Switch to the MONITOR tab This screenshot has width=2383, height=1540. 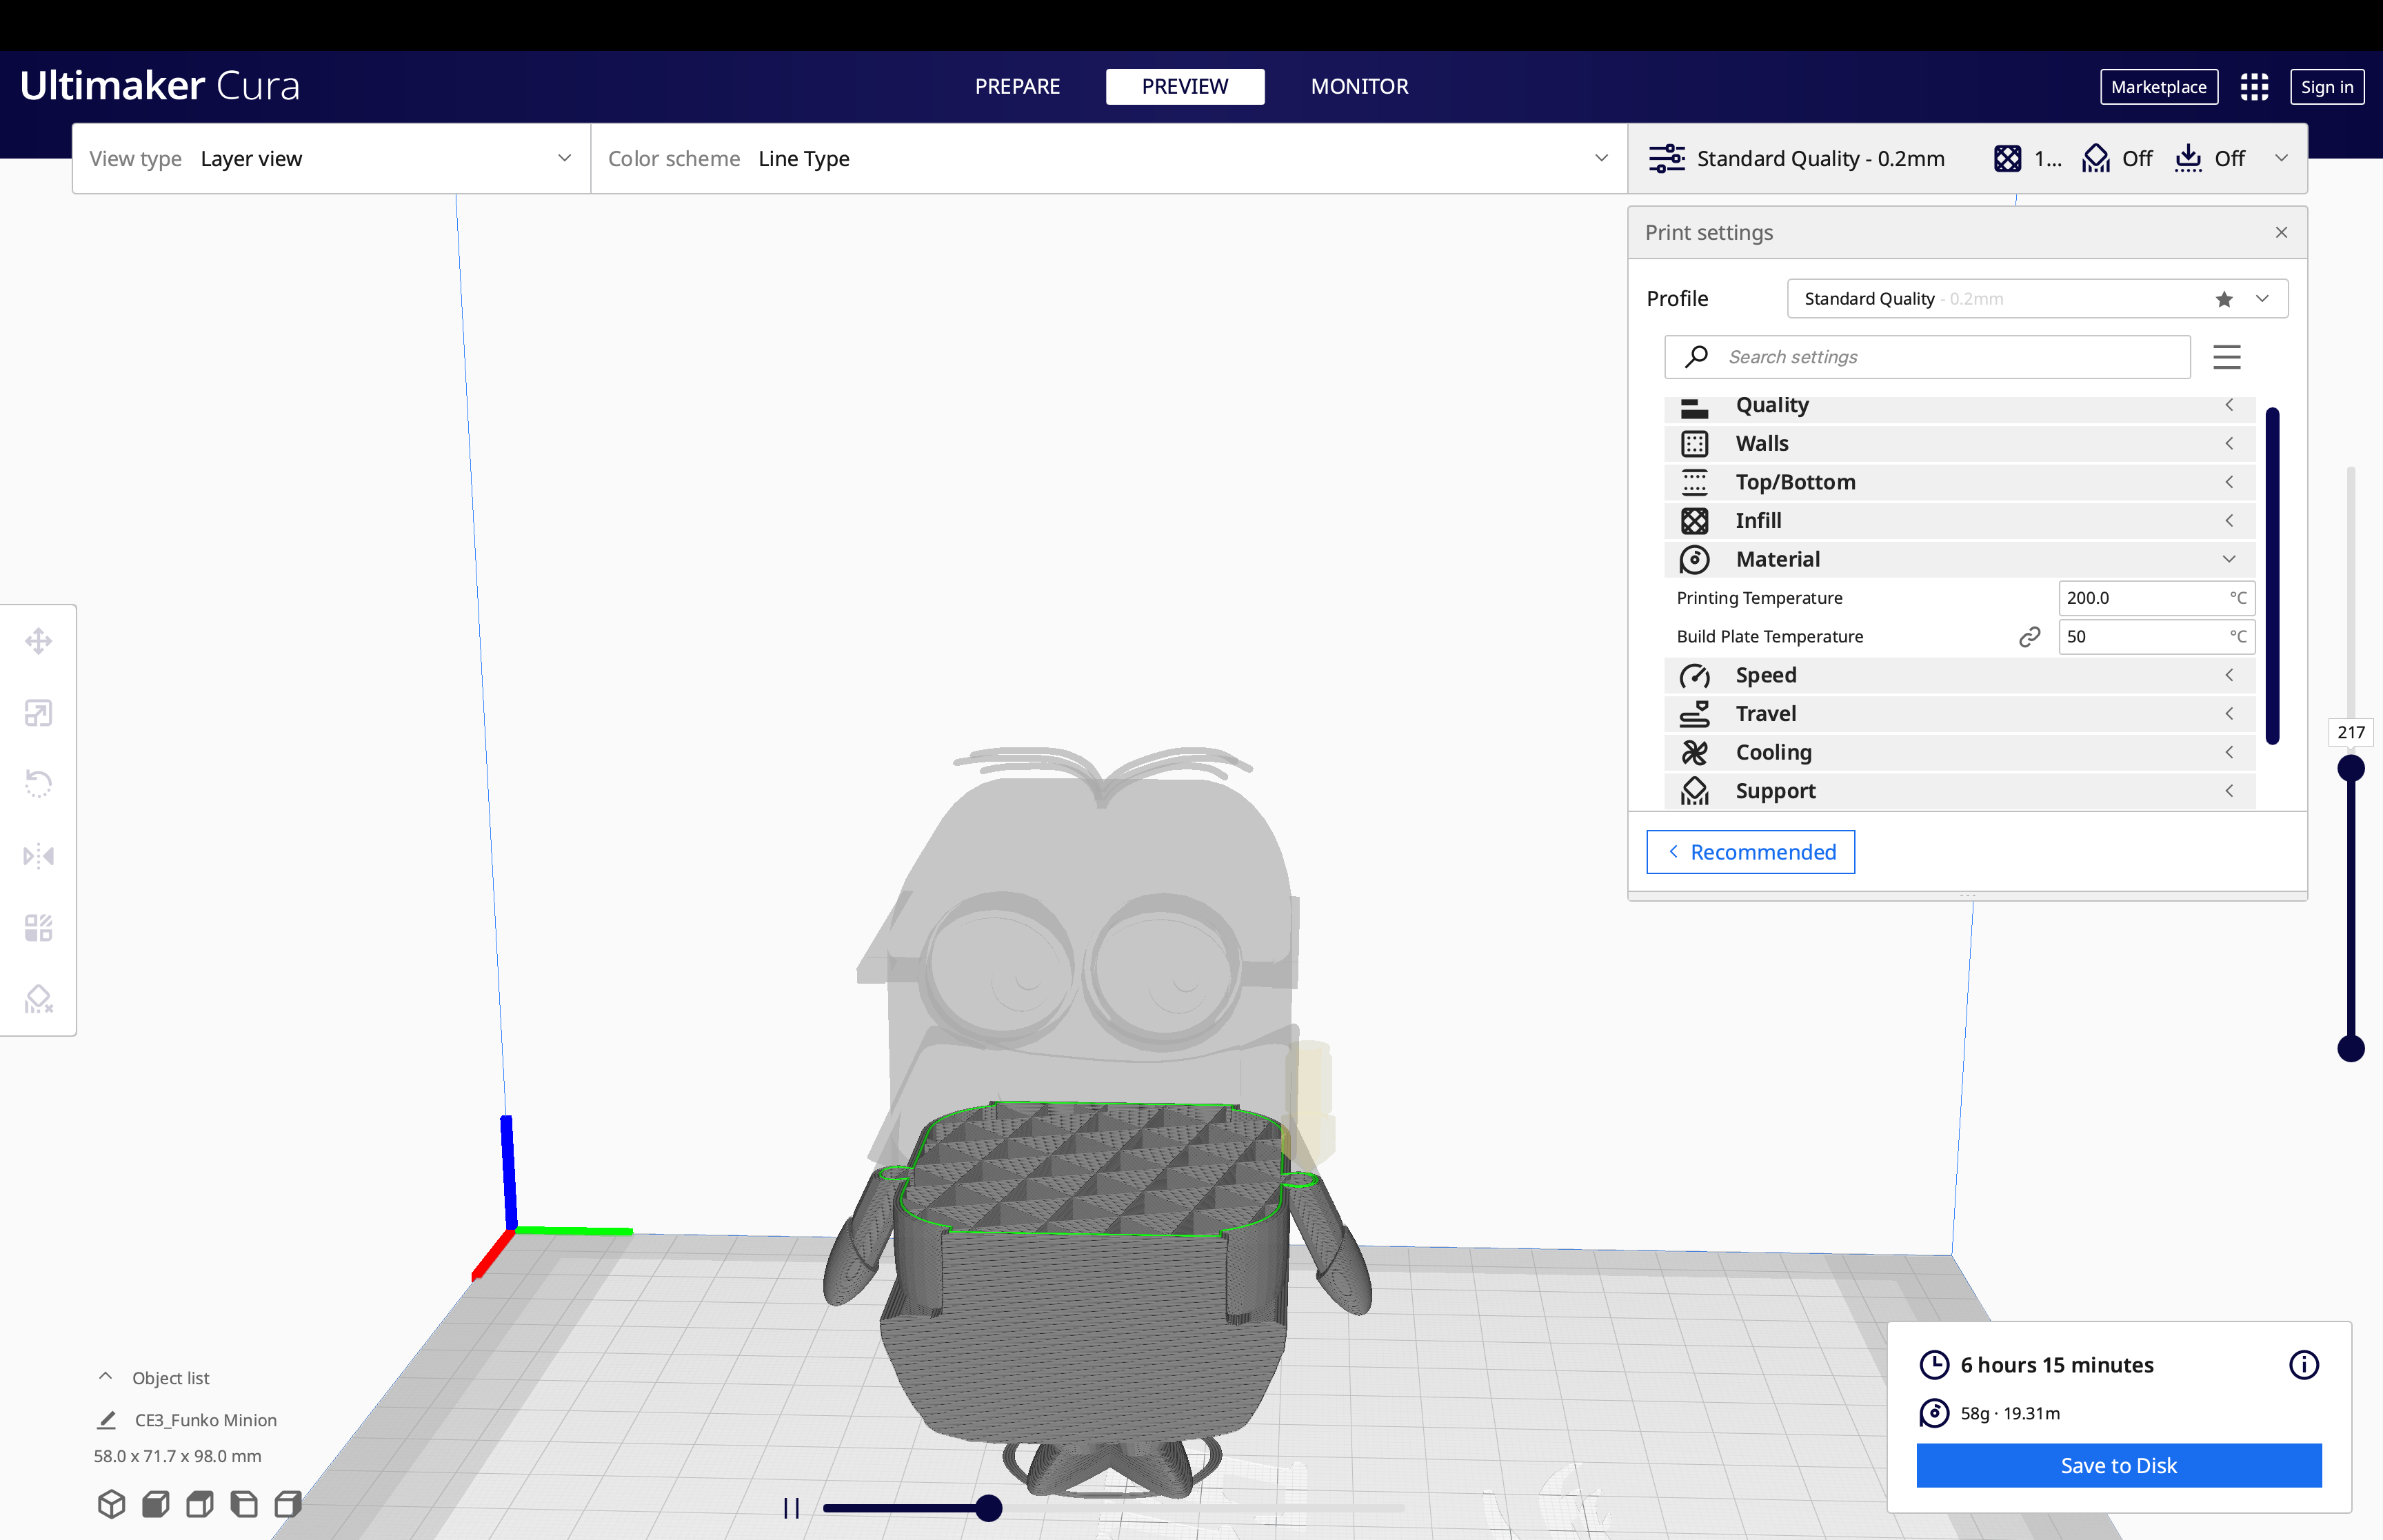point(1360,85)
